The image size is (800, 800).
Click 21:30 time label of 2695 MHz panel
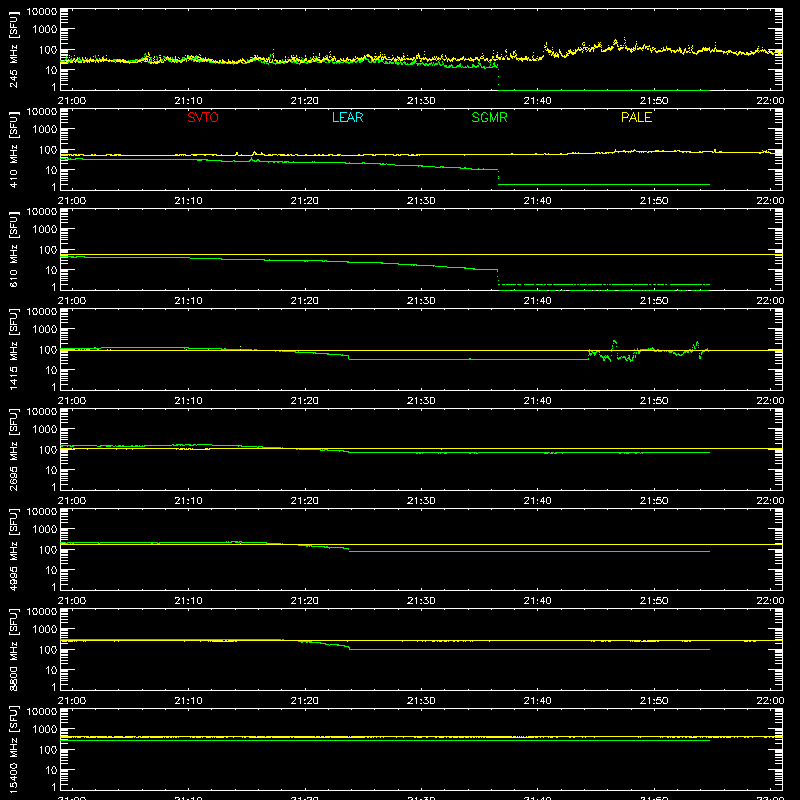coord(421,501)
